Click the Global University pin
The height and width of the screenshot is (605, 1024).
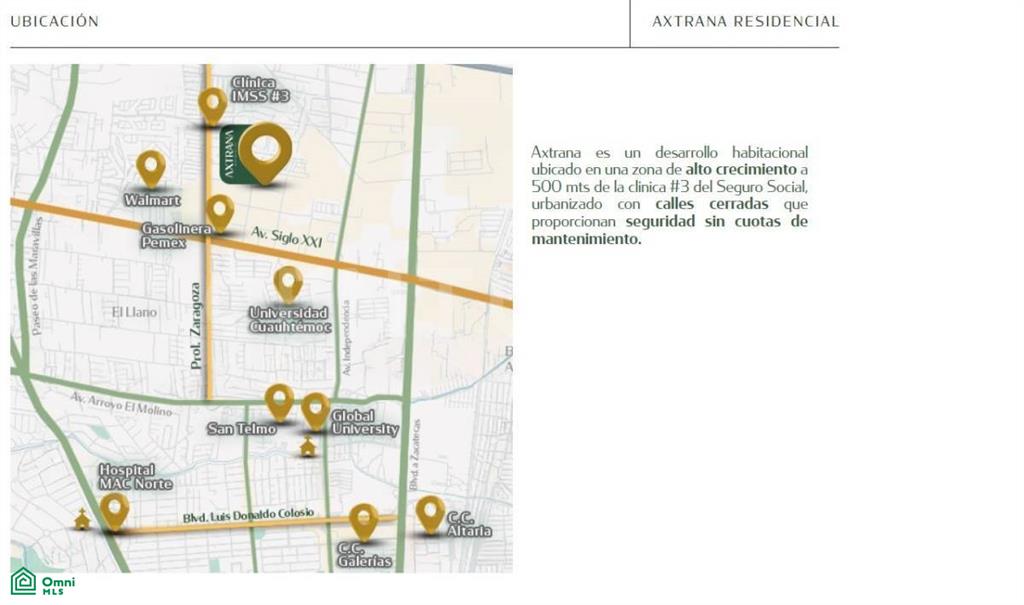click(315, 411)
